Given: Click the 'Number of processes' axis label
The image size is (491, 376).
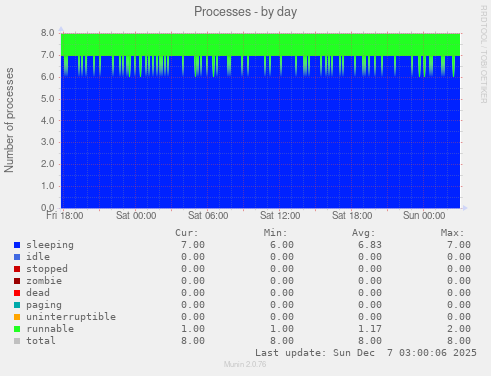Looking at the screenshot, I should pyautogui.click(x=9, y=120).
